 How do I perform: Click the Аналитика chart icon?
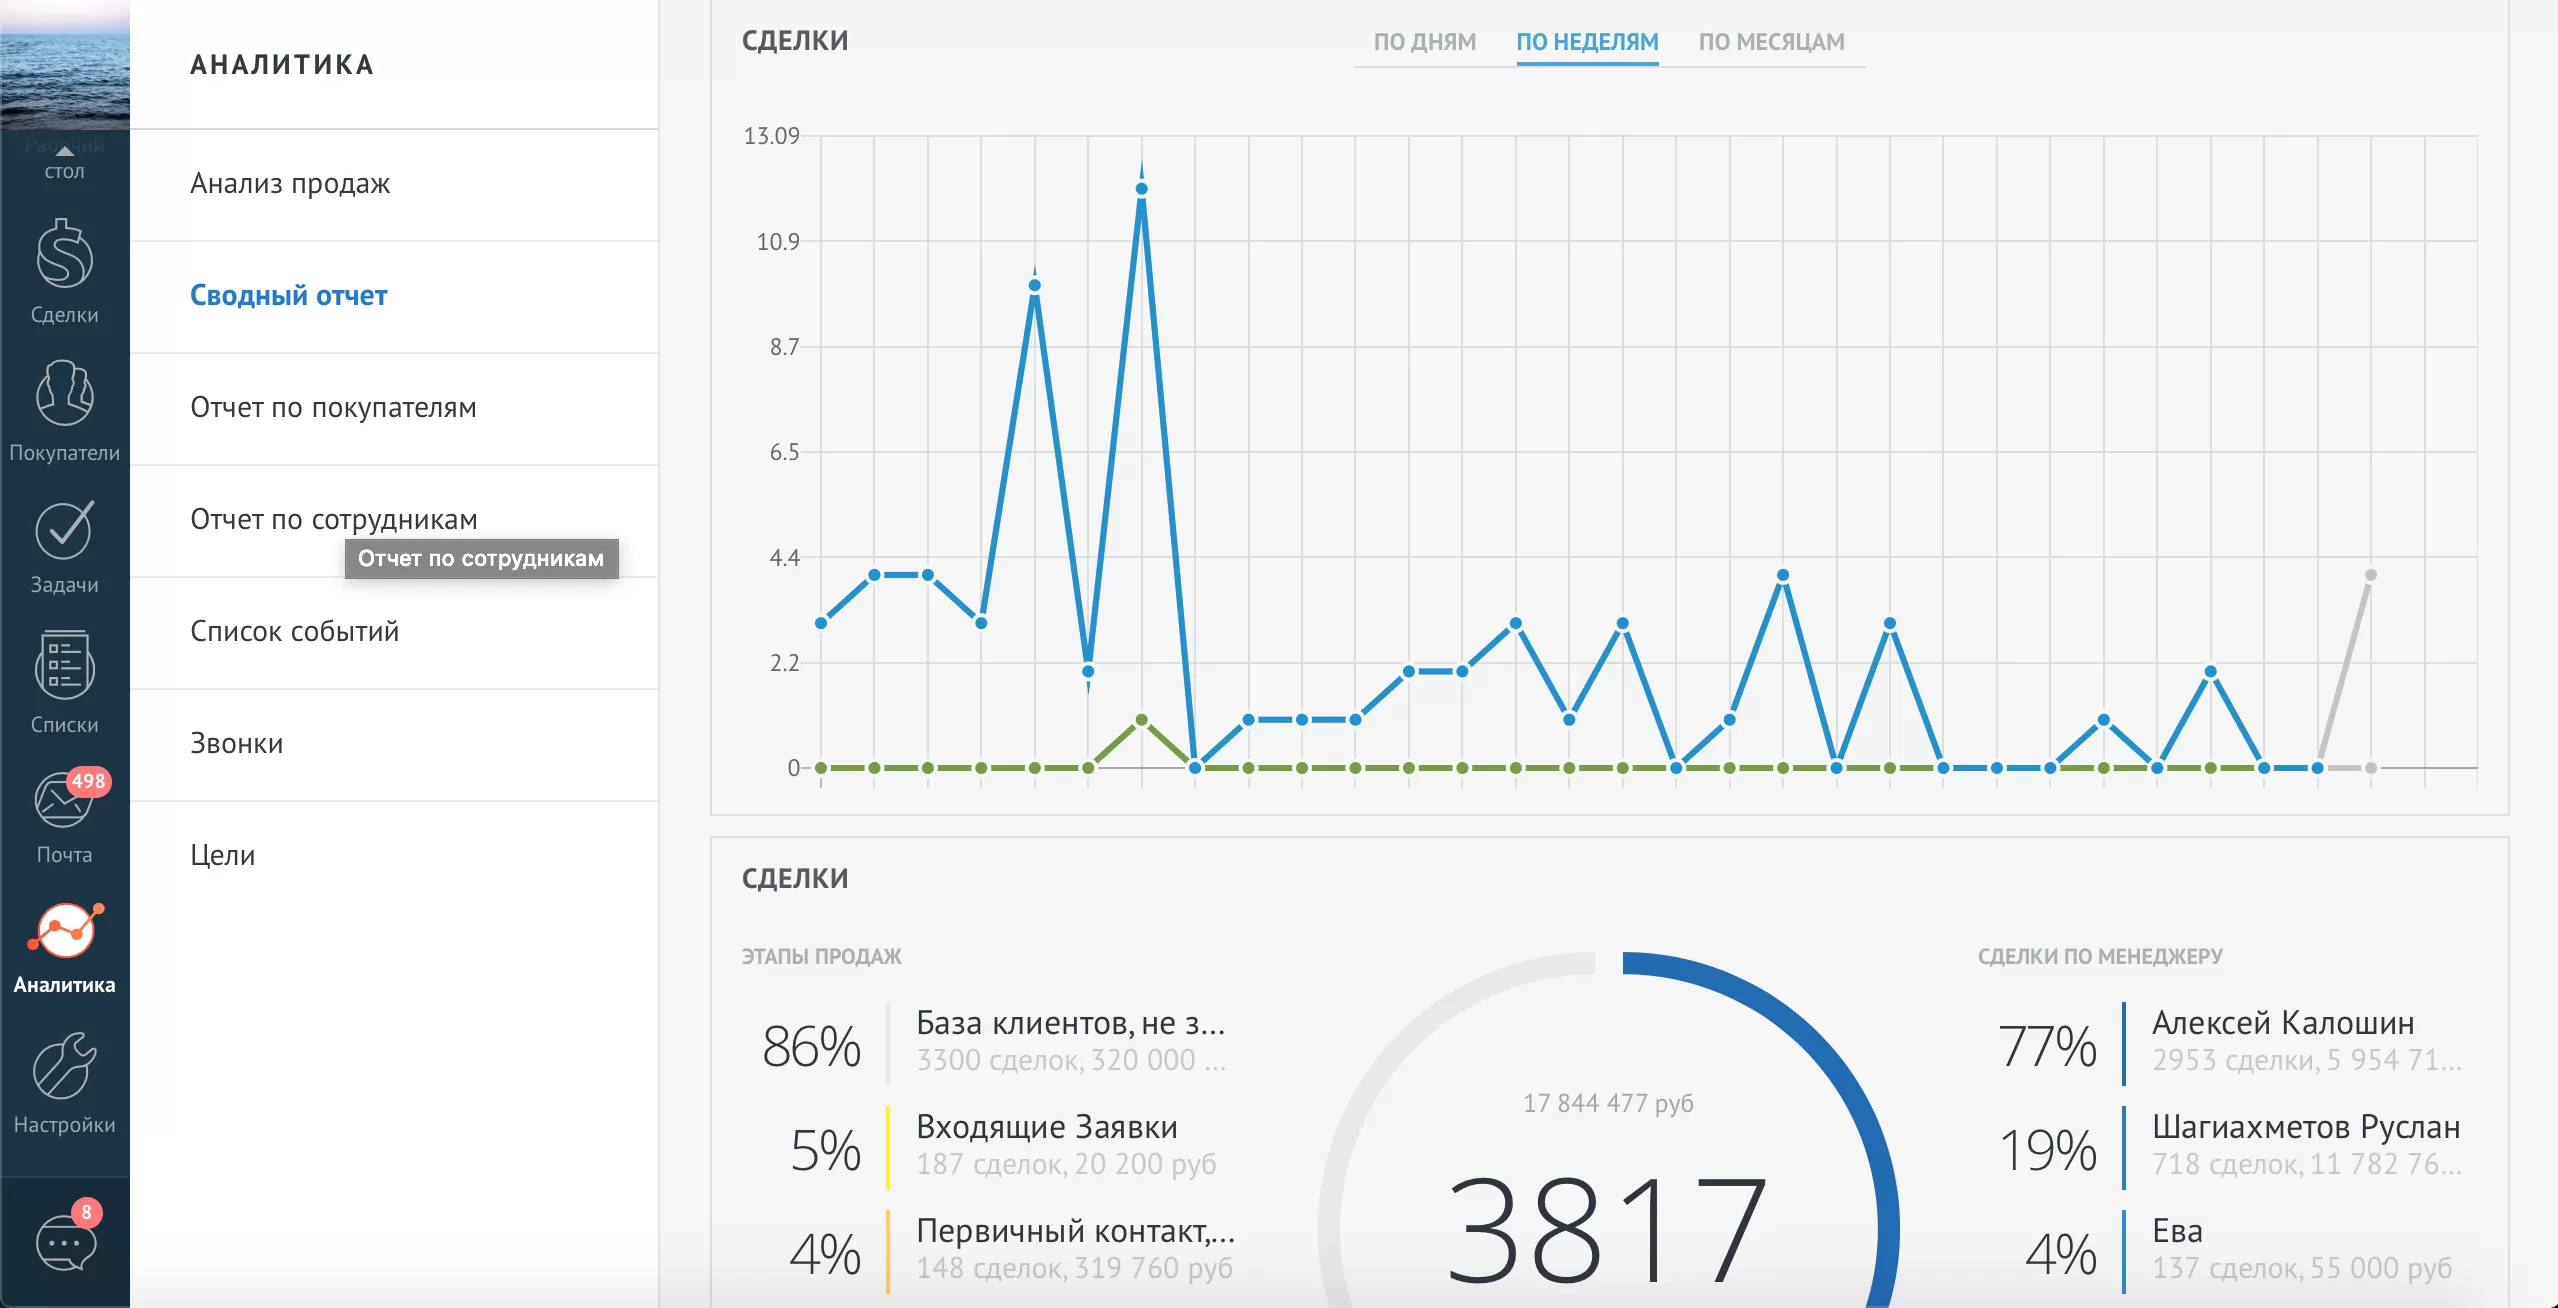64,930
